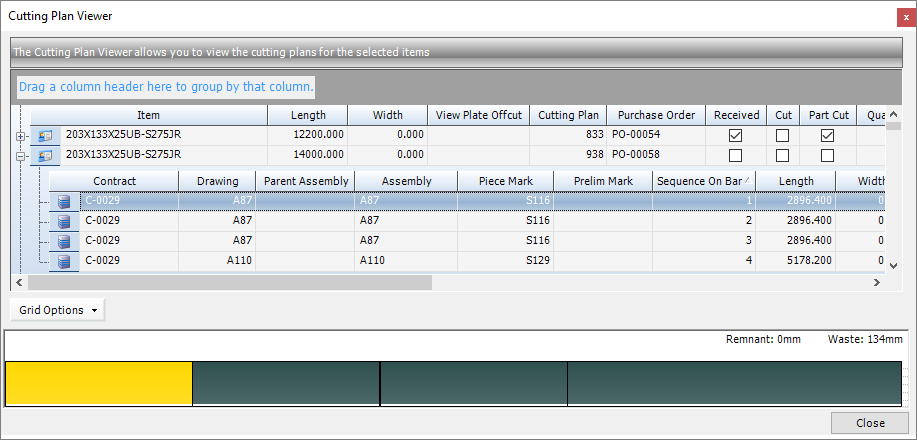
Task: Click the piece icon for Sequence On Bar 3
Action: tap(64, 241)
